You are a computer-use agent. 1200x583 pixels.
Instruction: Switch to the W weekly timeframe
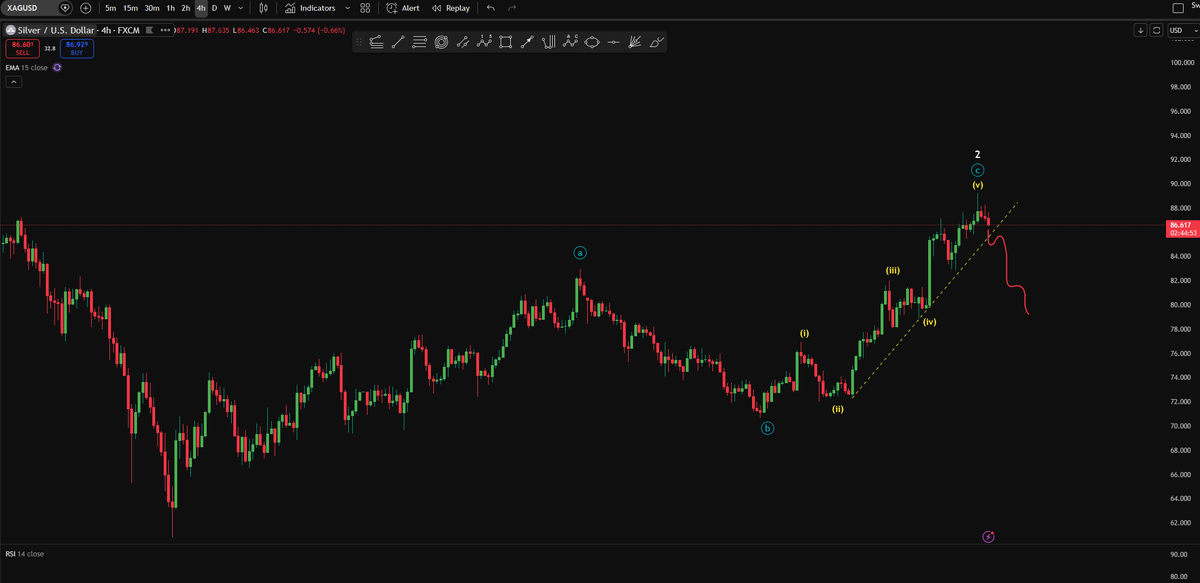pyautogui.click(x=227, y=8)
